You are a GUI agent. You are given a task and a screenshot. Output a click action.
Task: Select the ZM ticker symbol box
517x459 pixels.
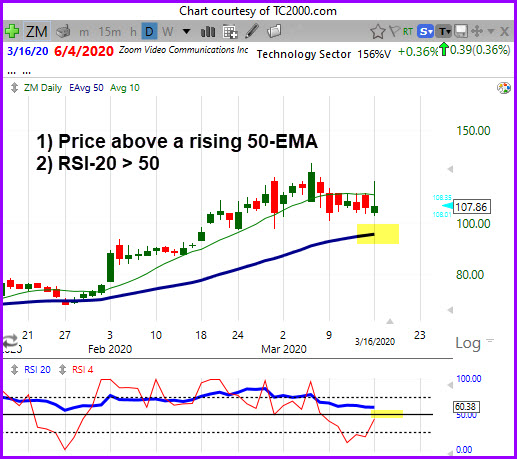point(37,32)
